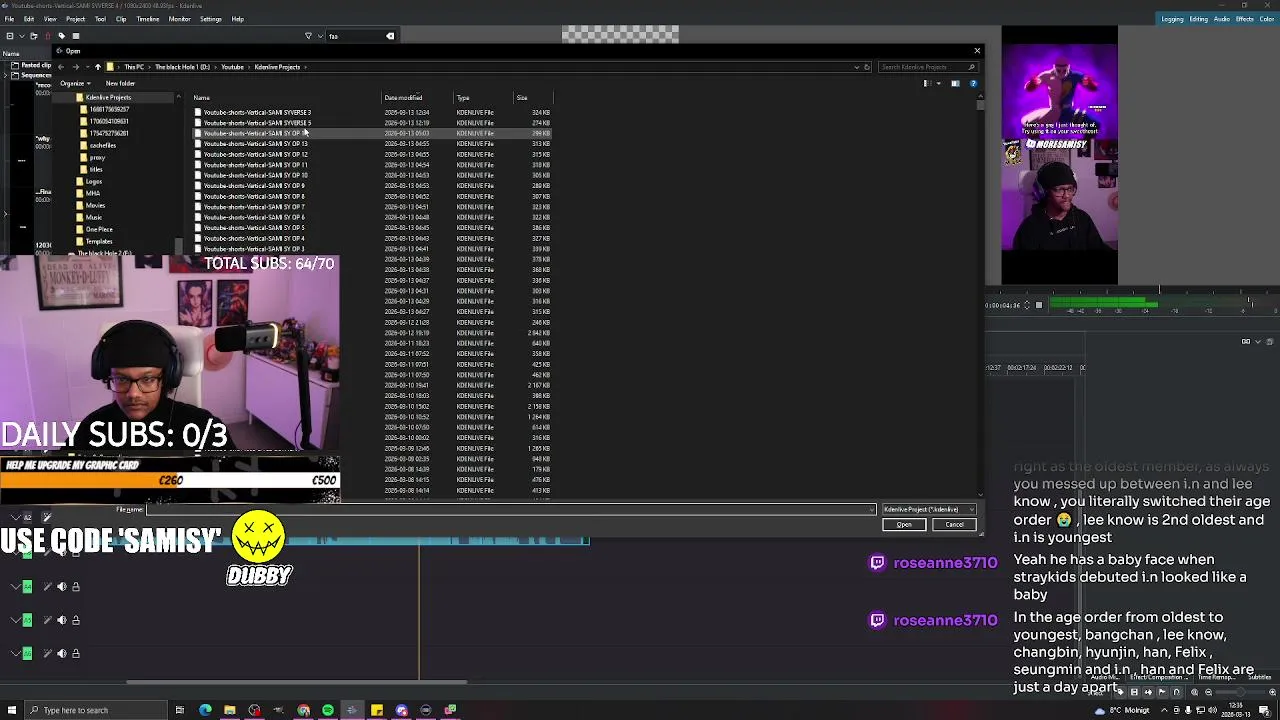Lock audio track A6

click(x=75, y=653)
